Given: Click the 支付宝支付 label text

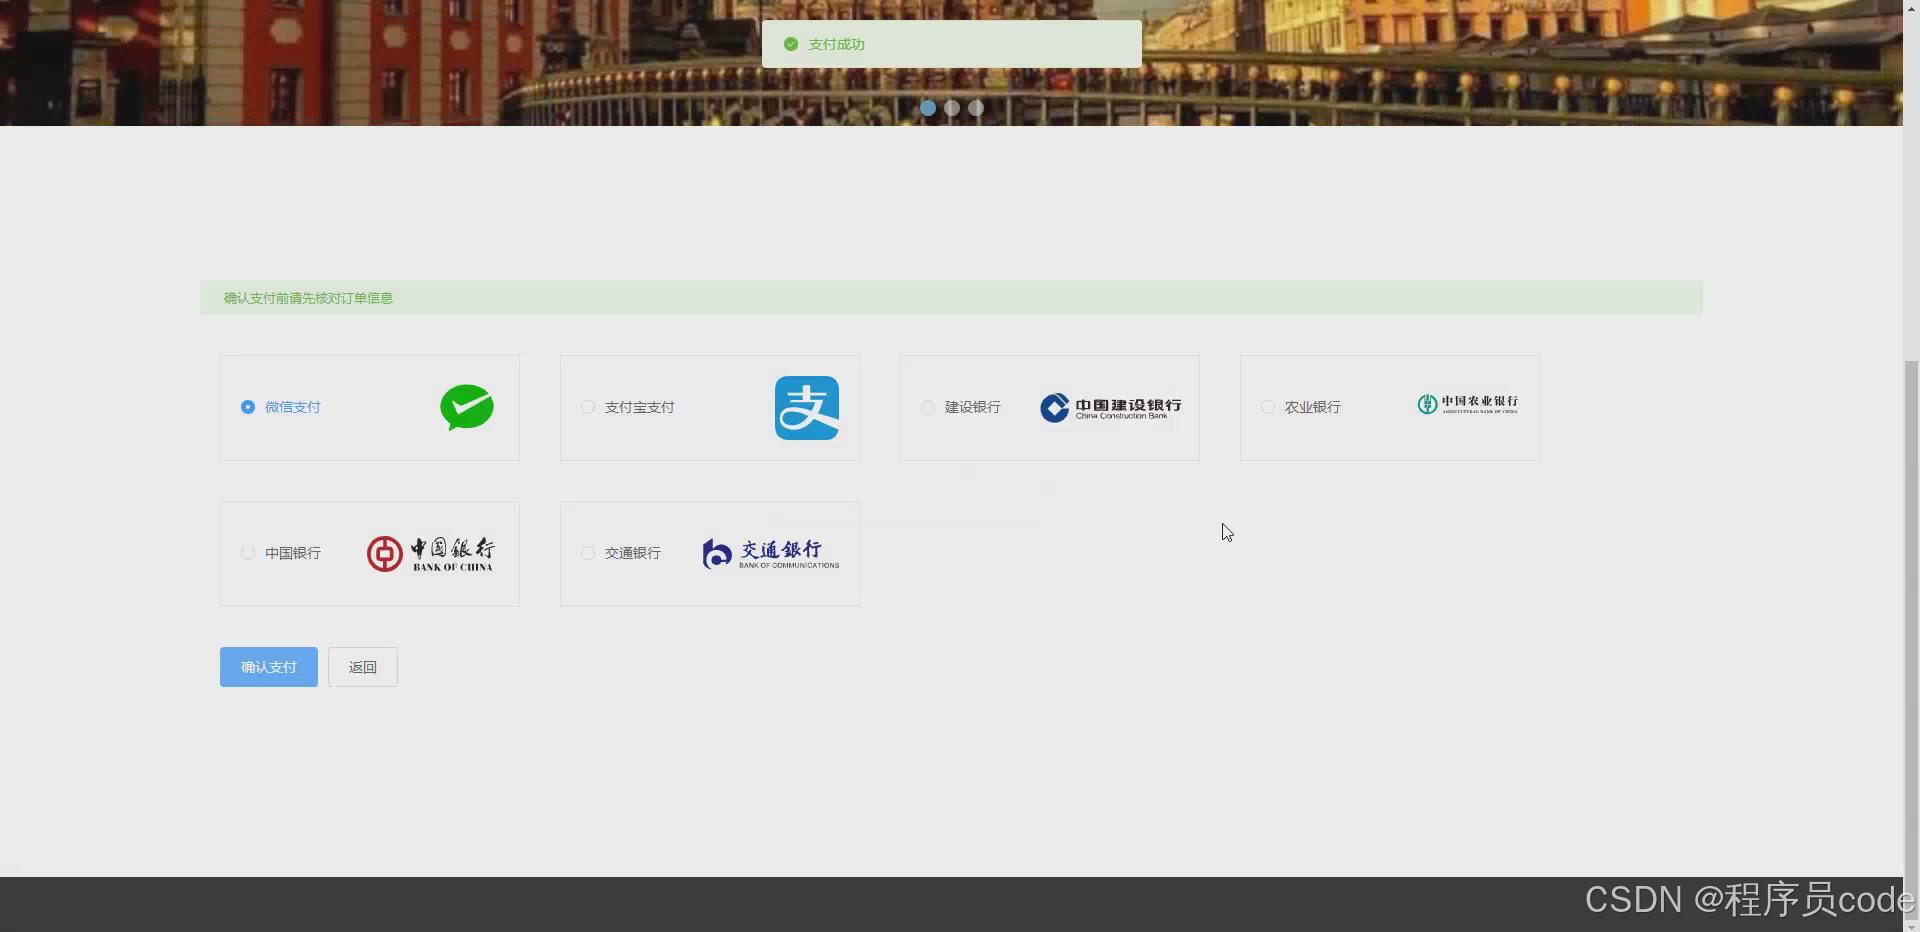Looking at the screenshot, I should 640,407.
